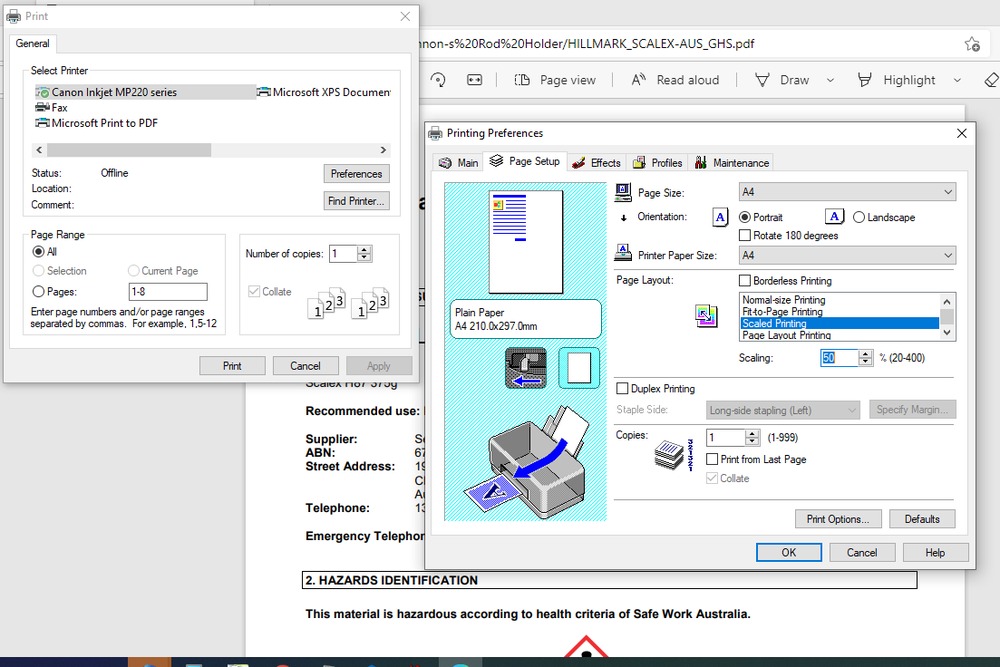
Task: Click the Read aloud icon
Action: [639, 80]
